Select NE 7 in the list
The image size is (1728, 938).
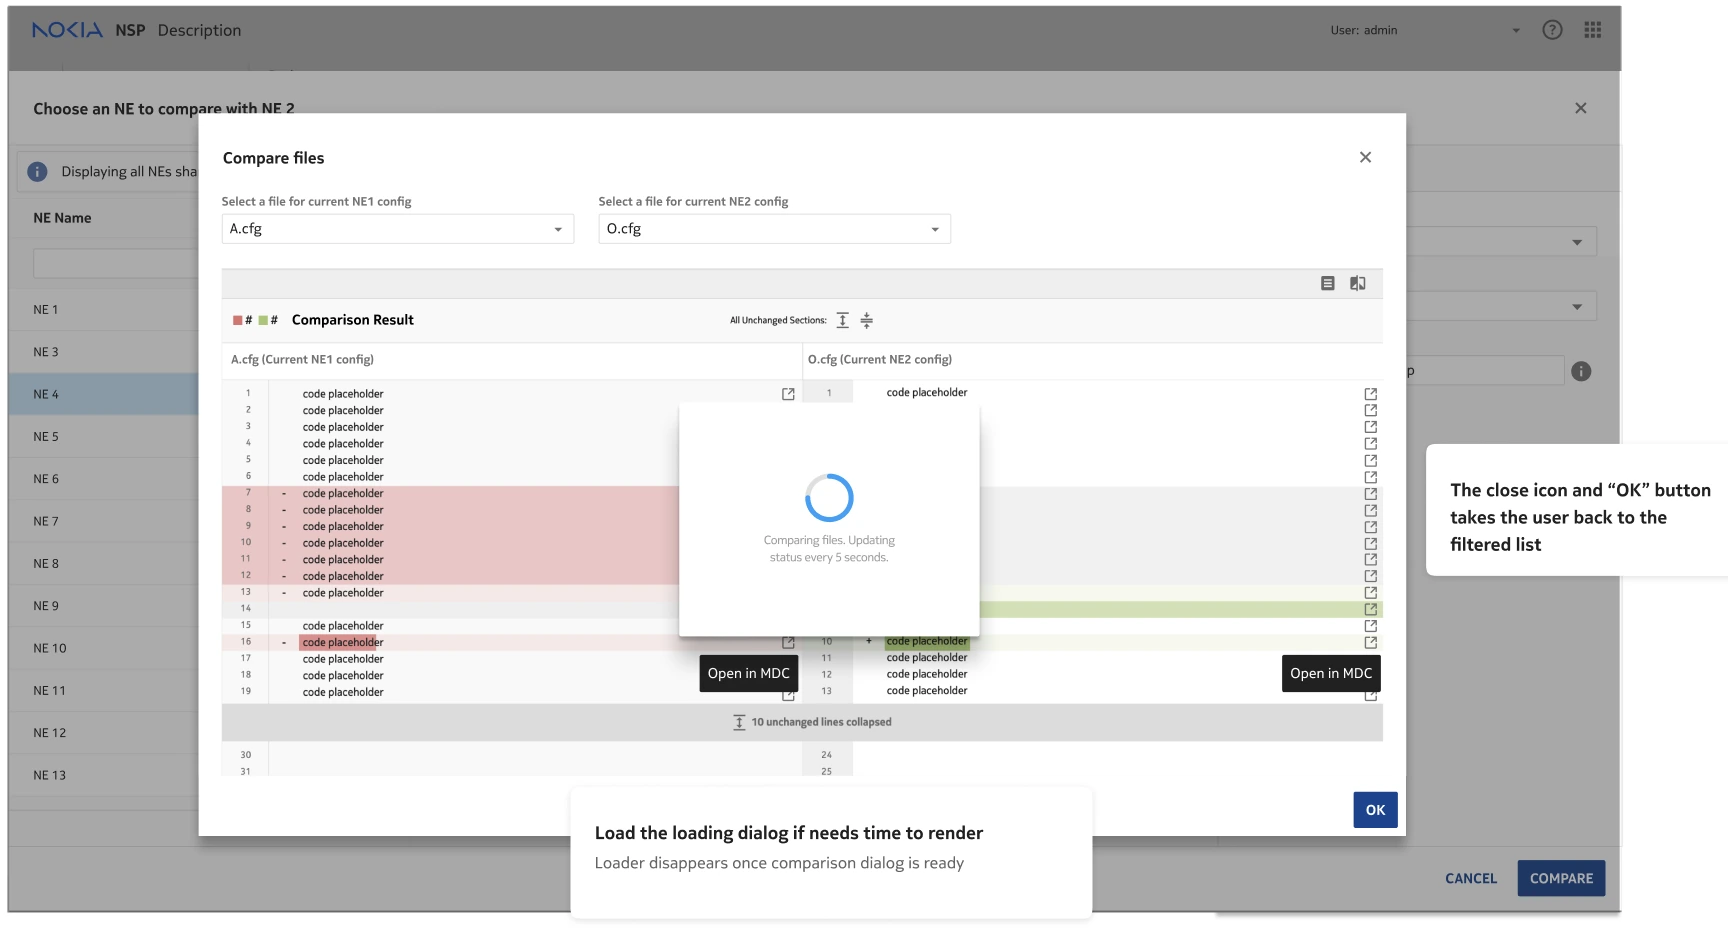pos(104,521)
